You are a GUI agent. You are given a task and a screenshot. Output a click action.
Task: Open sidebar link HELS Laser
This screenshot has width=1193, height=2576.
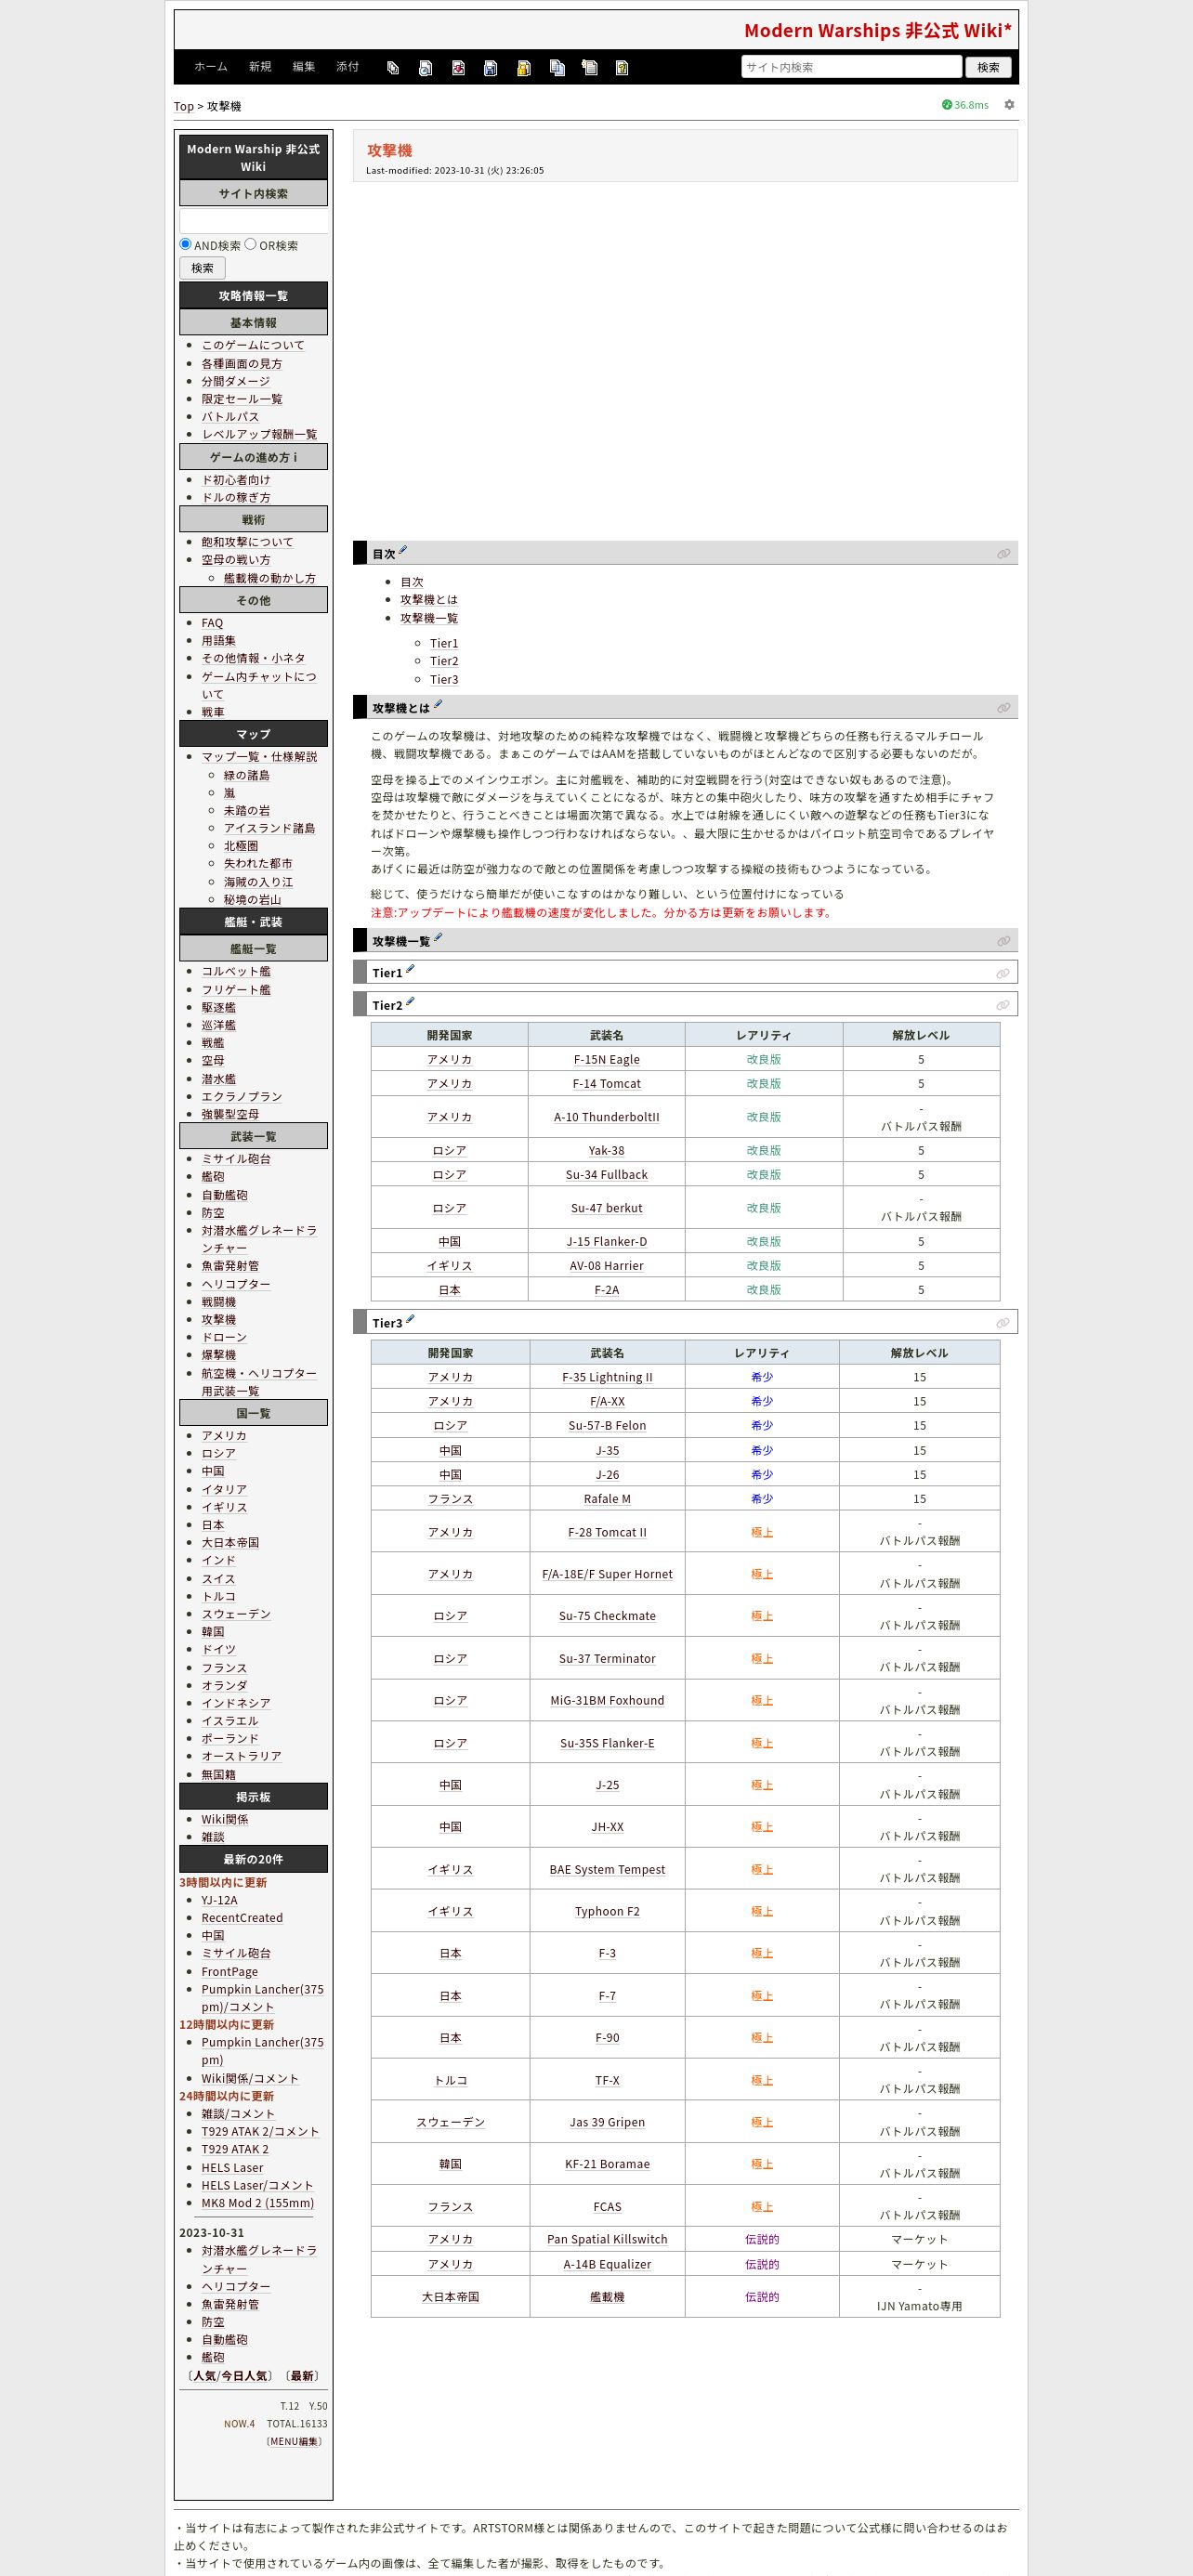(x=232, y=2168)
